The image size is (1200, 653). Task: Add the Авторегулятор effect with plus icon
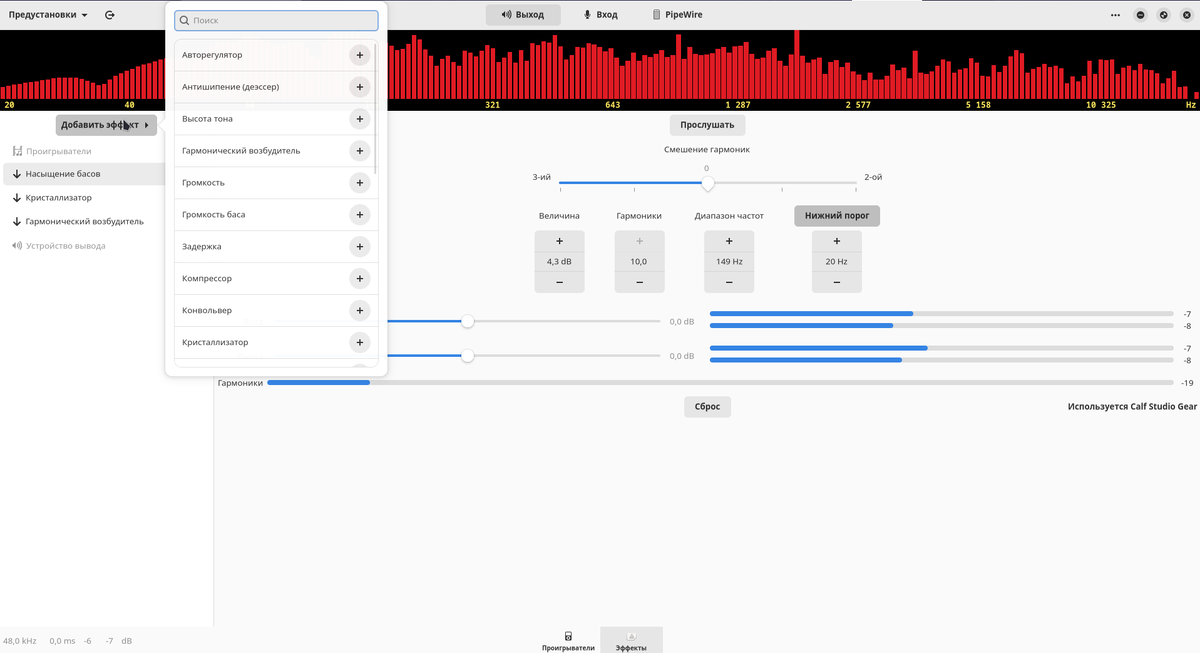pyautogui.click(x=360, y=55)
